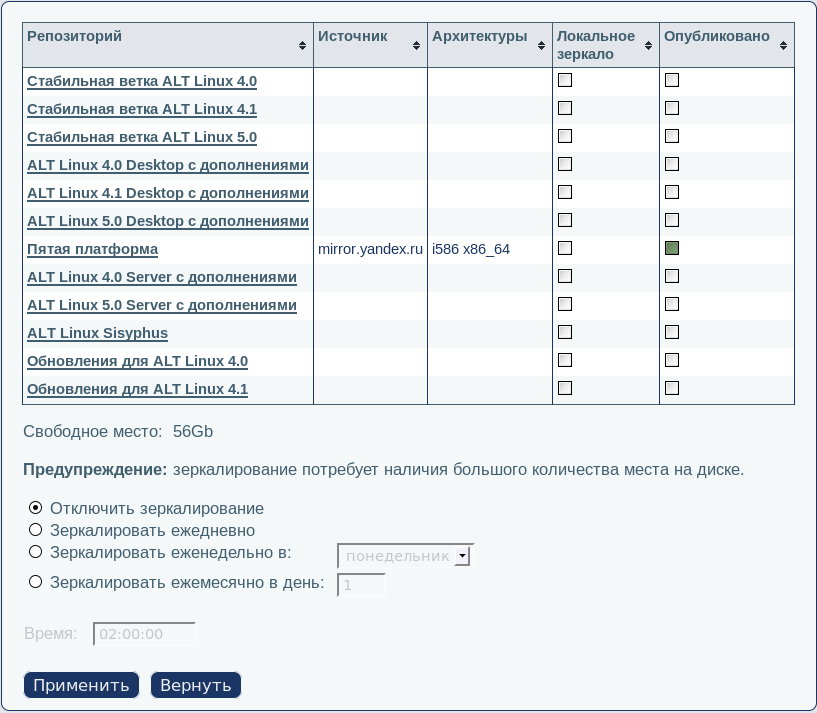
Task: Sort by Источник column arrow icon
Action: pos(416,46)
